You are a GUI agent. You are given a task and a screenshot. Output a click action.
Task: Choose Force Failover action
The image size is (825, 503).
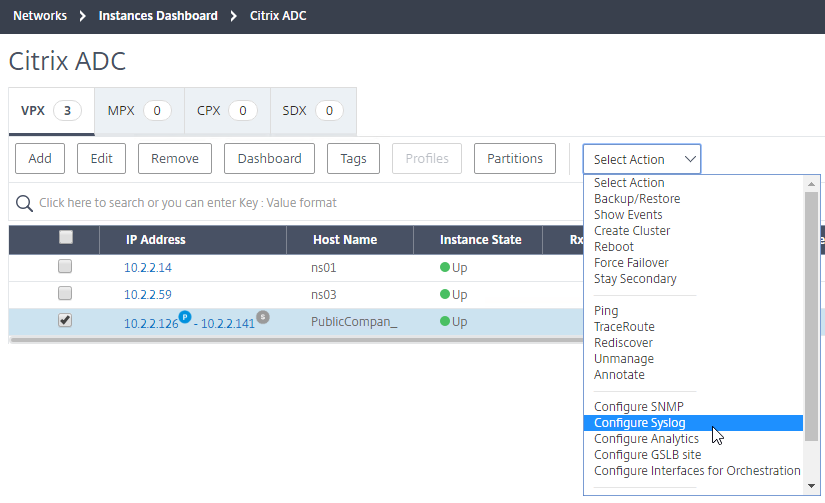(x=631, y=263)
